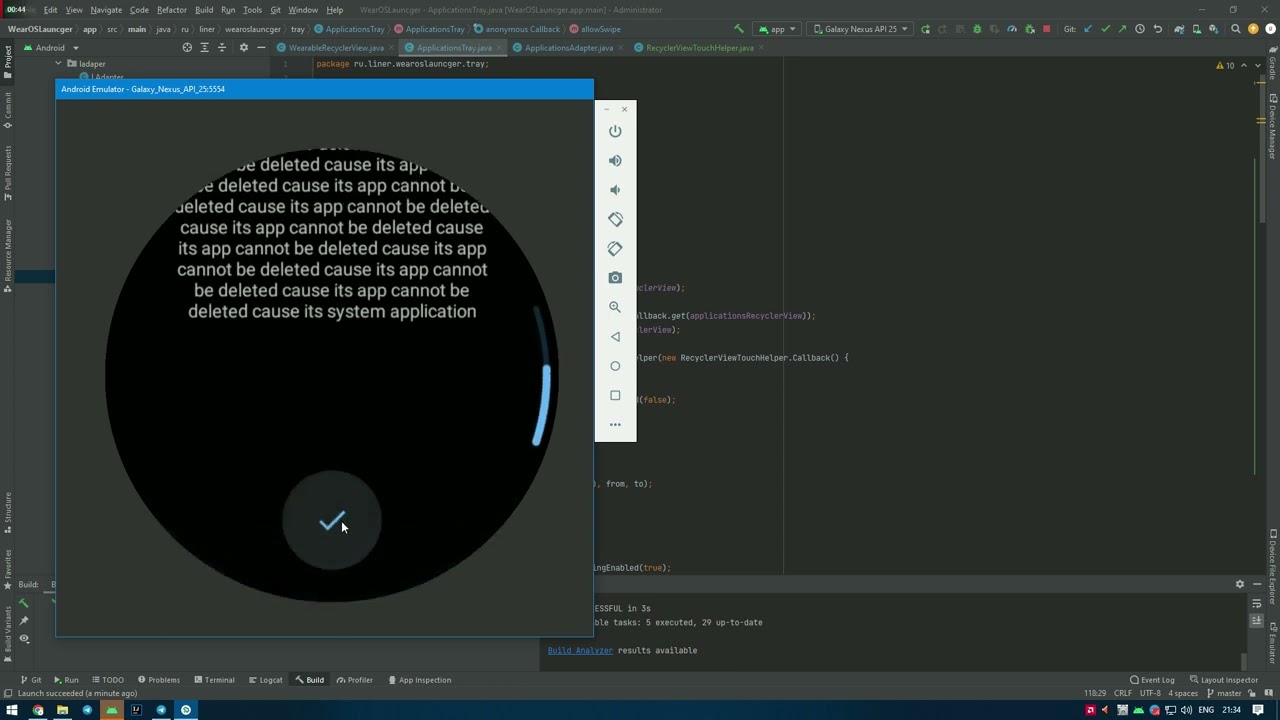This screenshot has width=1280, height=720.
Task: Switch to the ApplicationsAdapter.java tab
Action: pos(569,47)
